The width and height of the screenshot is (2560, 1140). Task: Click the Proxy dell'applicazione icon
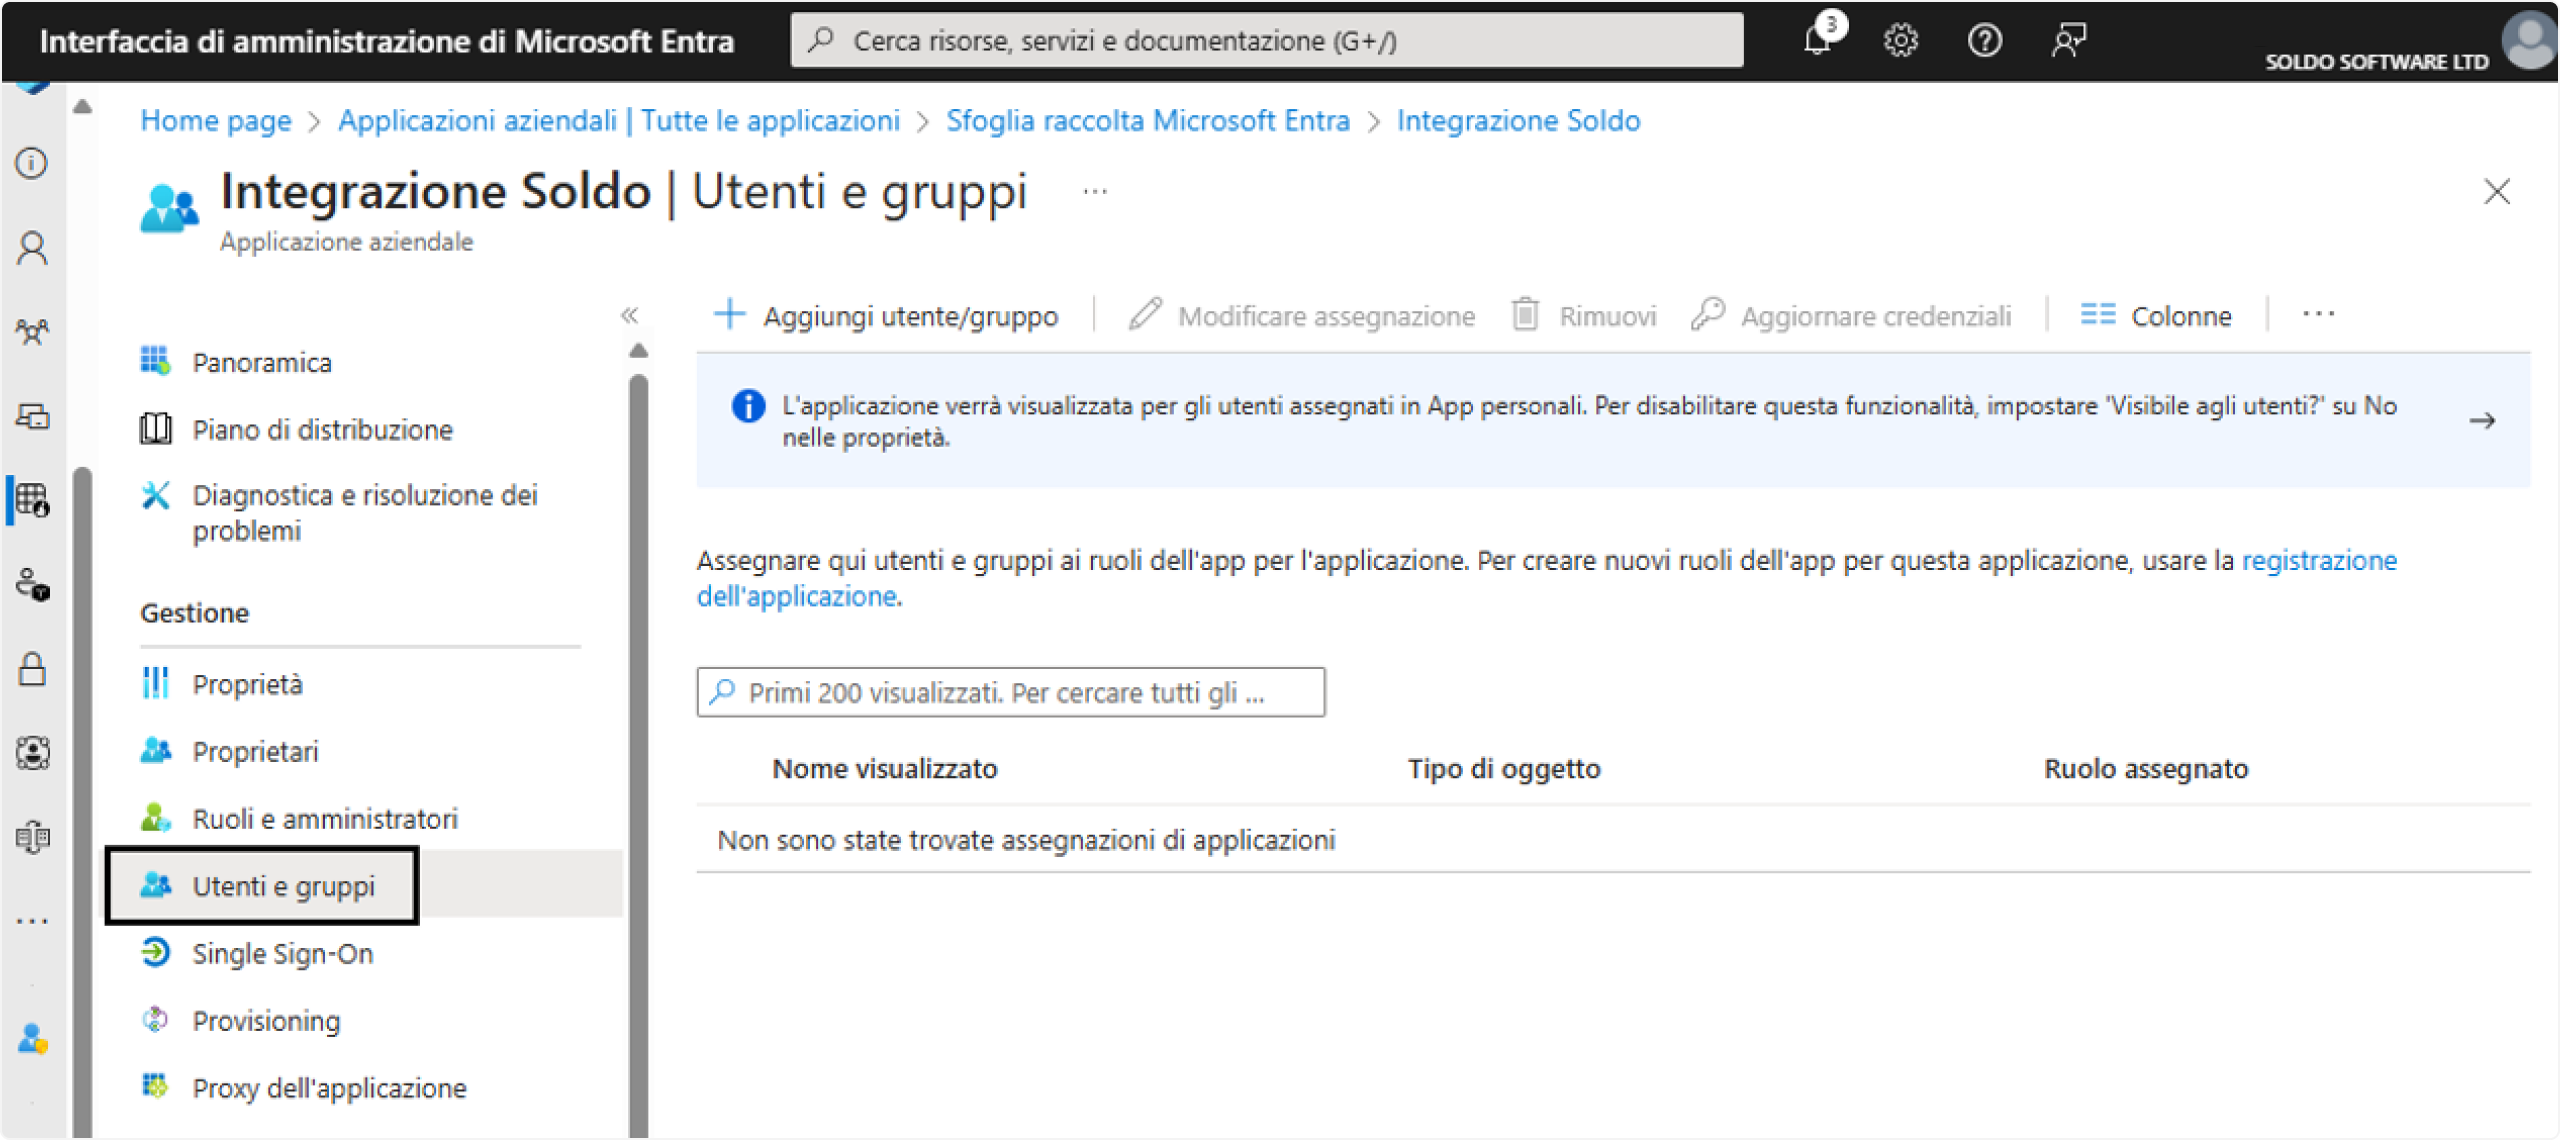tap(155, 1086)
